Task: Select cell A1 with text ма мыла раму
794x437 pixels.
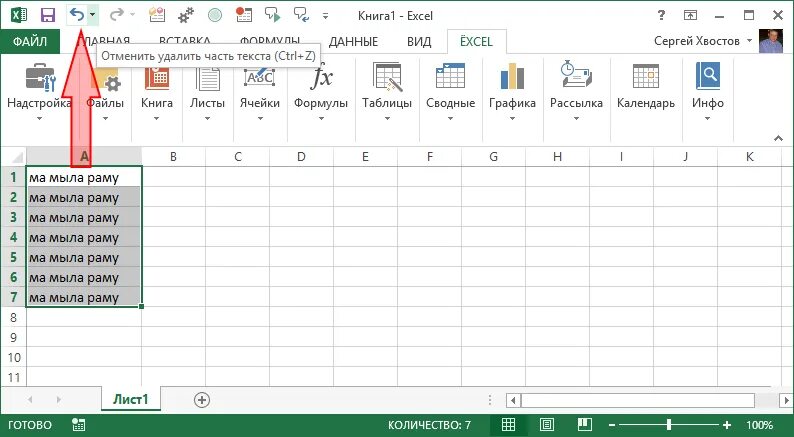Action: click(x=84, y=177)
